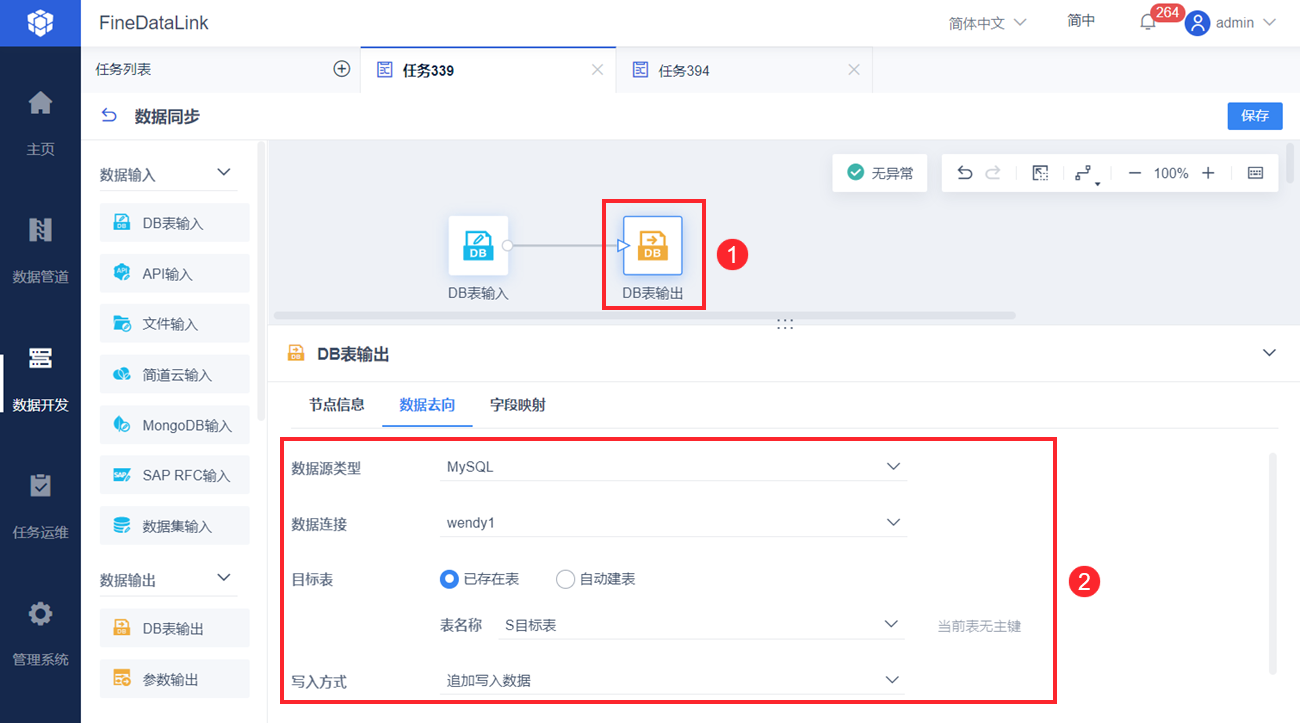
Task: Pick MongoDB输入 from the node list
Action: click(x=175, y=425)
